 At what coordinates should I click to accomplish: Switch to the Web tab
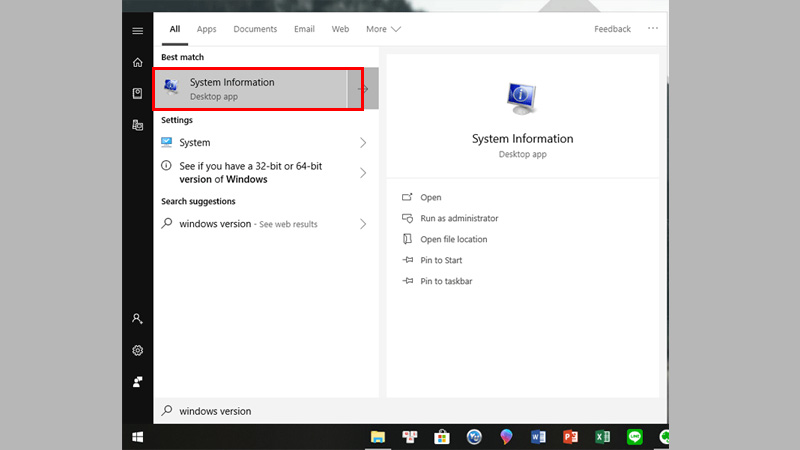click(x=340, y=29)
